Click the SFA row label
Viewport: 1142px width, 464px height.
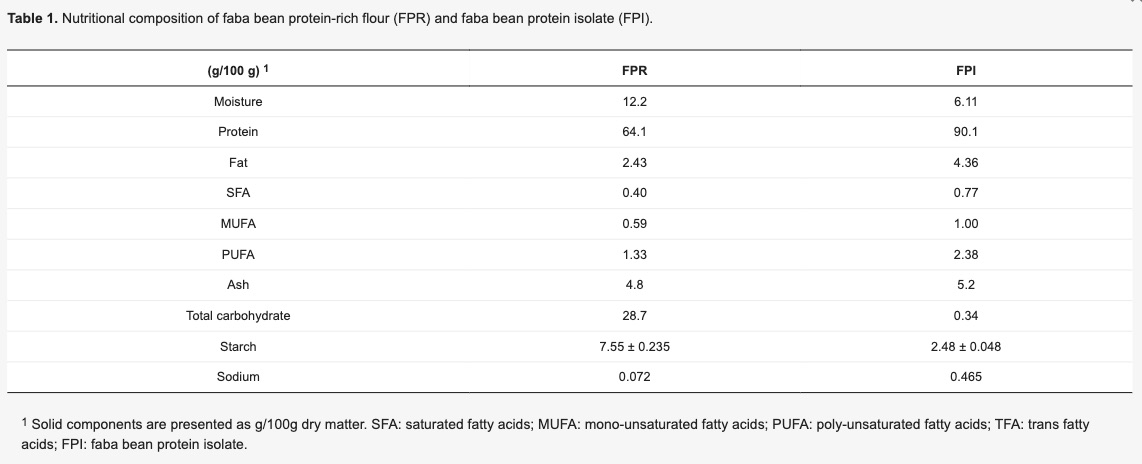pos(238,193)
